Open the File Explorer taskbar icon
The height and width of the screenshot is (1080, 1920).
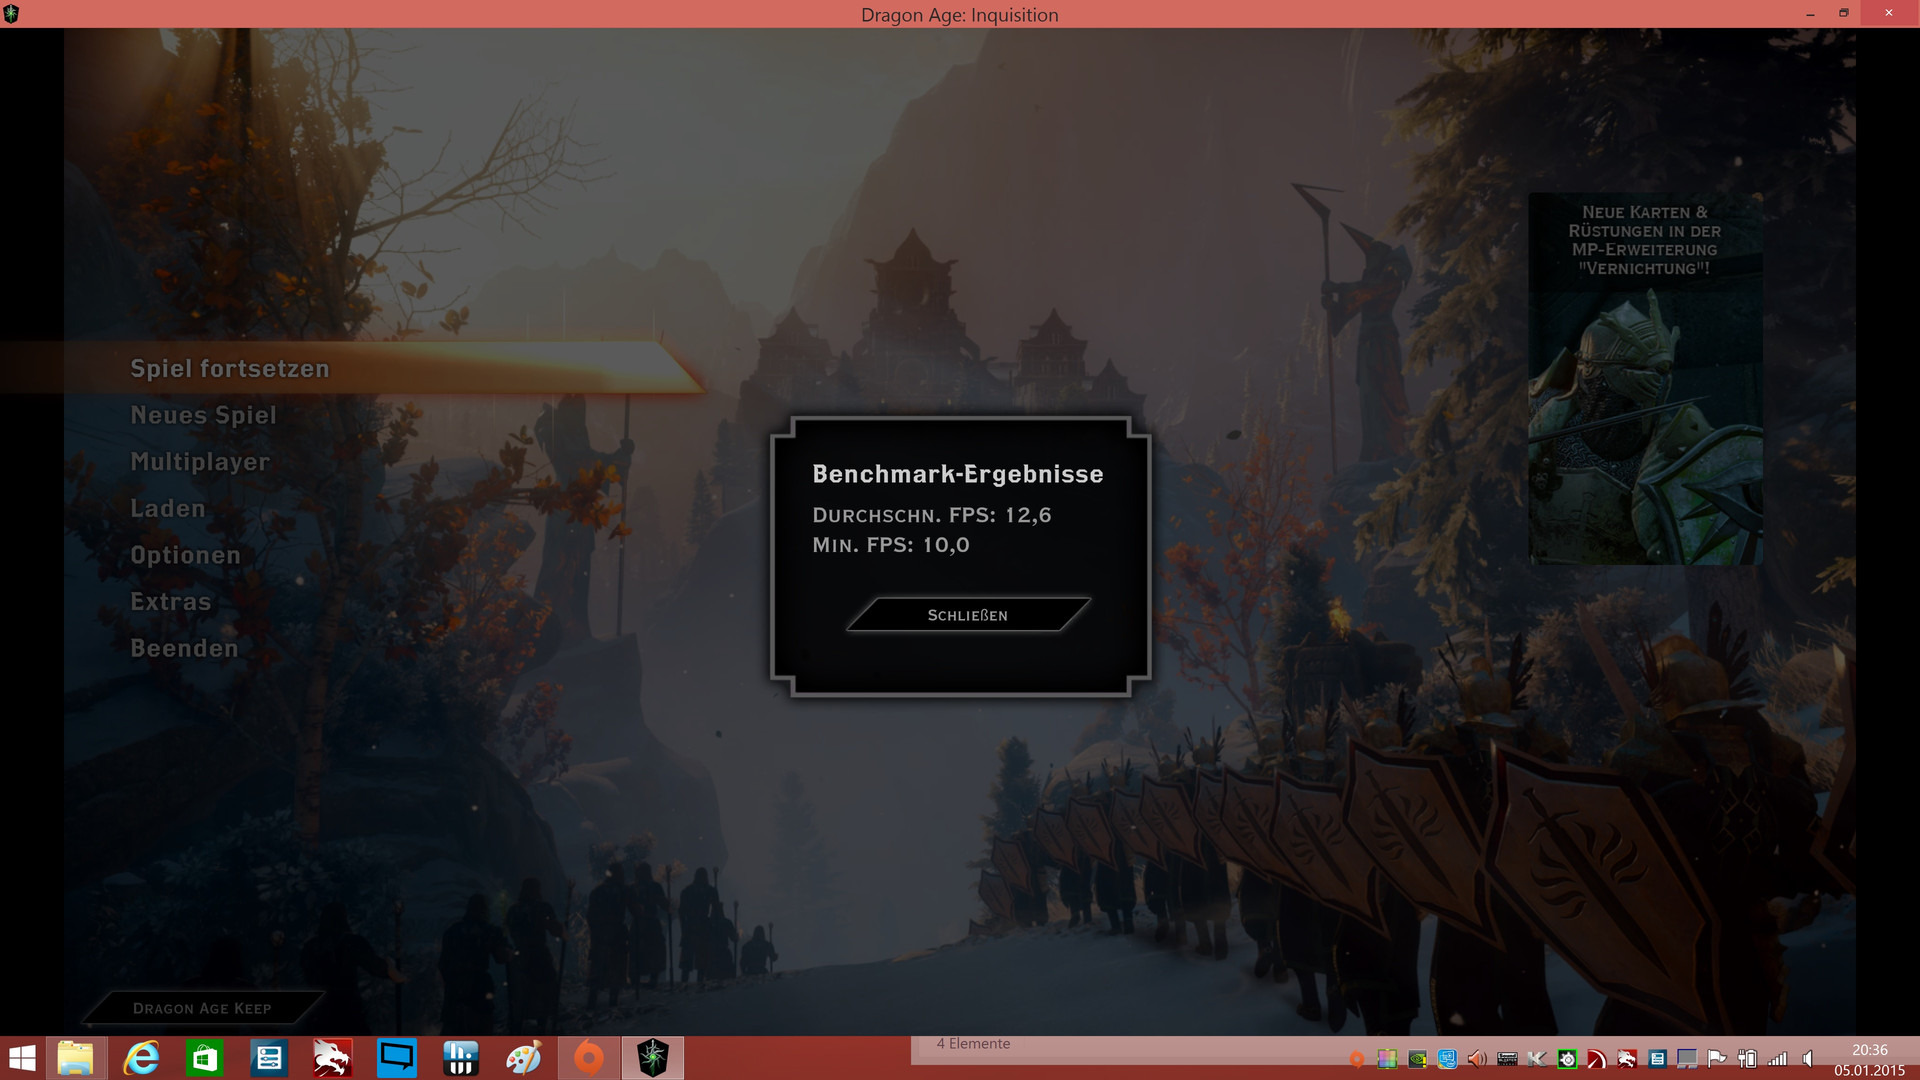pos(76,1058)
